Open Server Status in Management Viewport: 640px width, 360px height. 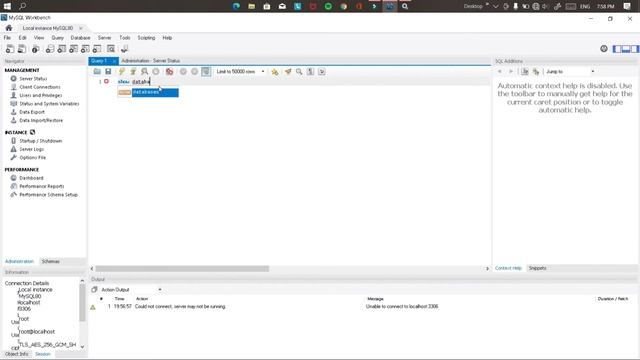click(33, 78)
